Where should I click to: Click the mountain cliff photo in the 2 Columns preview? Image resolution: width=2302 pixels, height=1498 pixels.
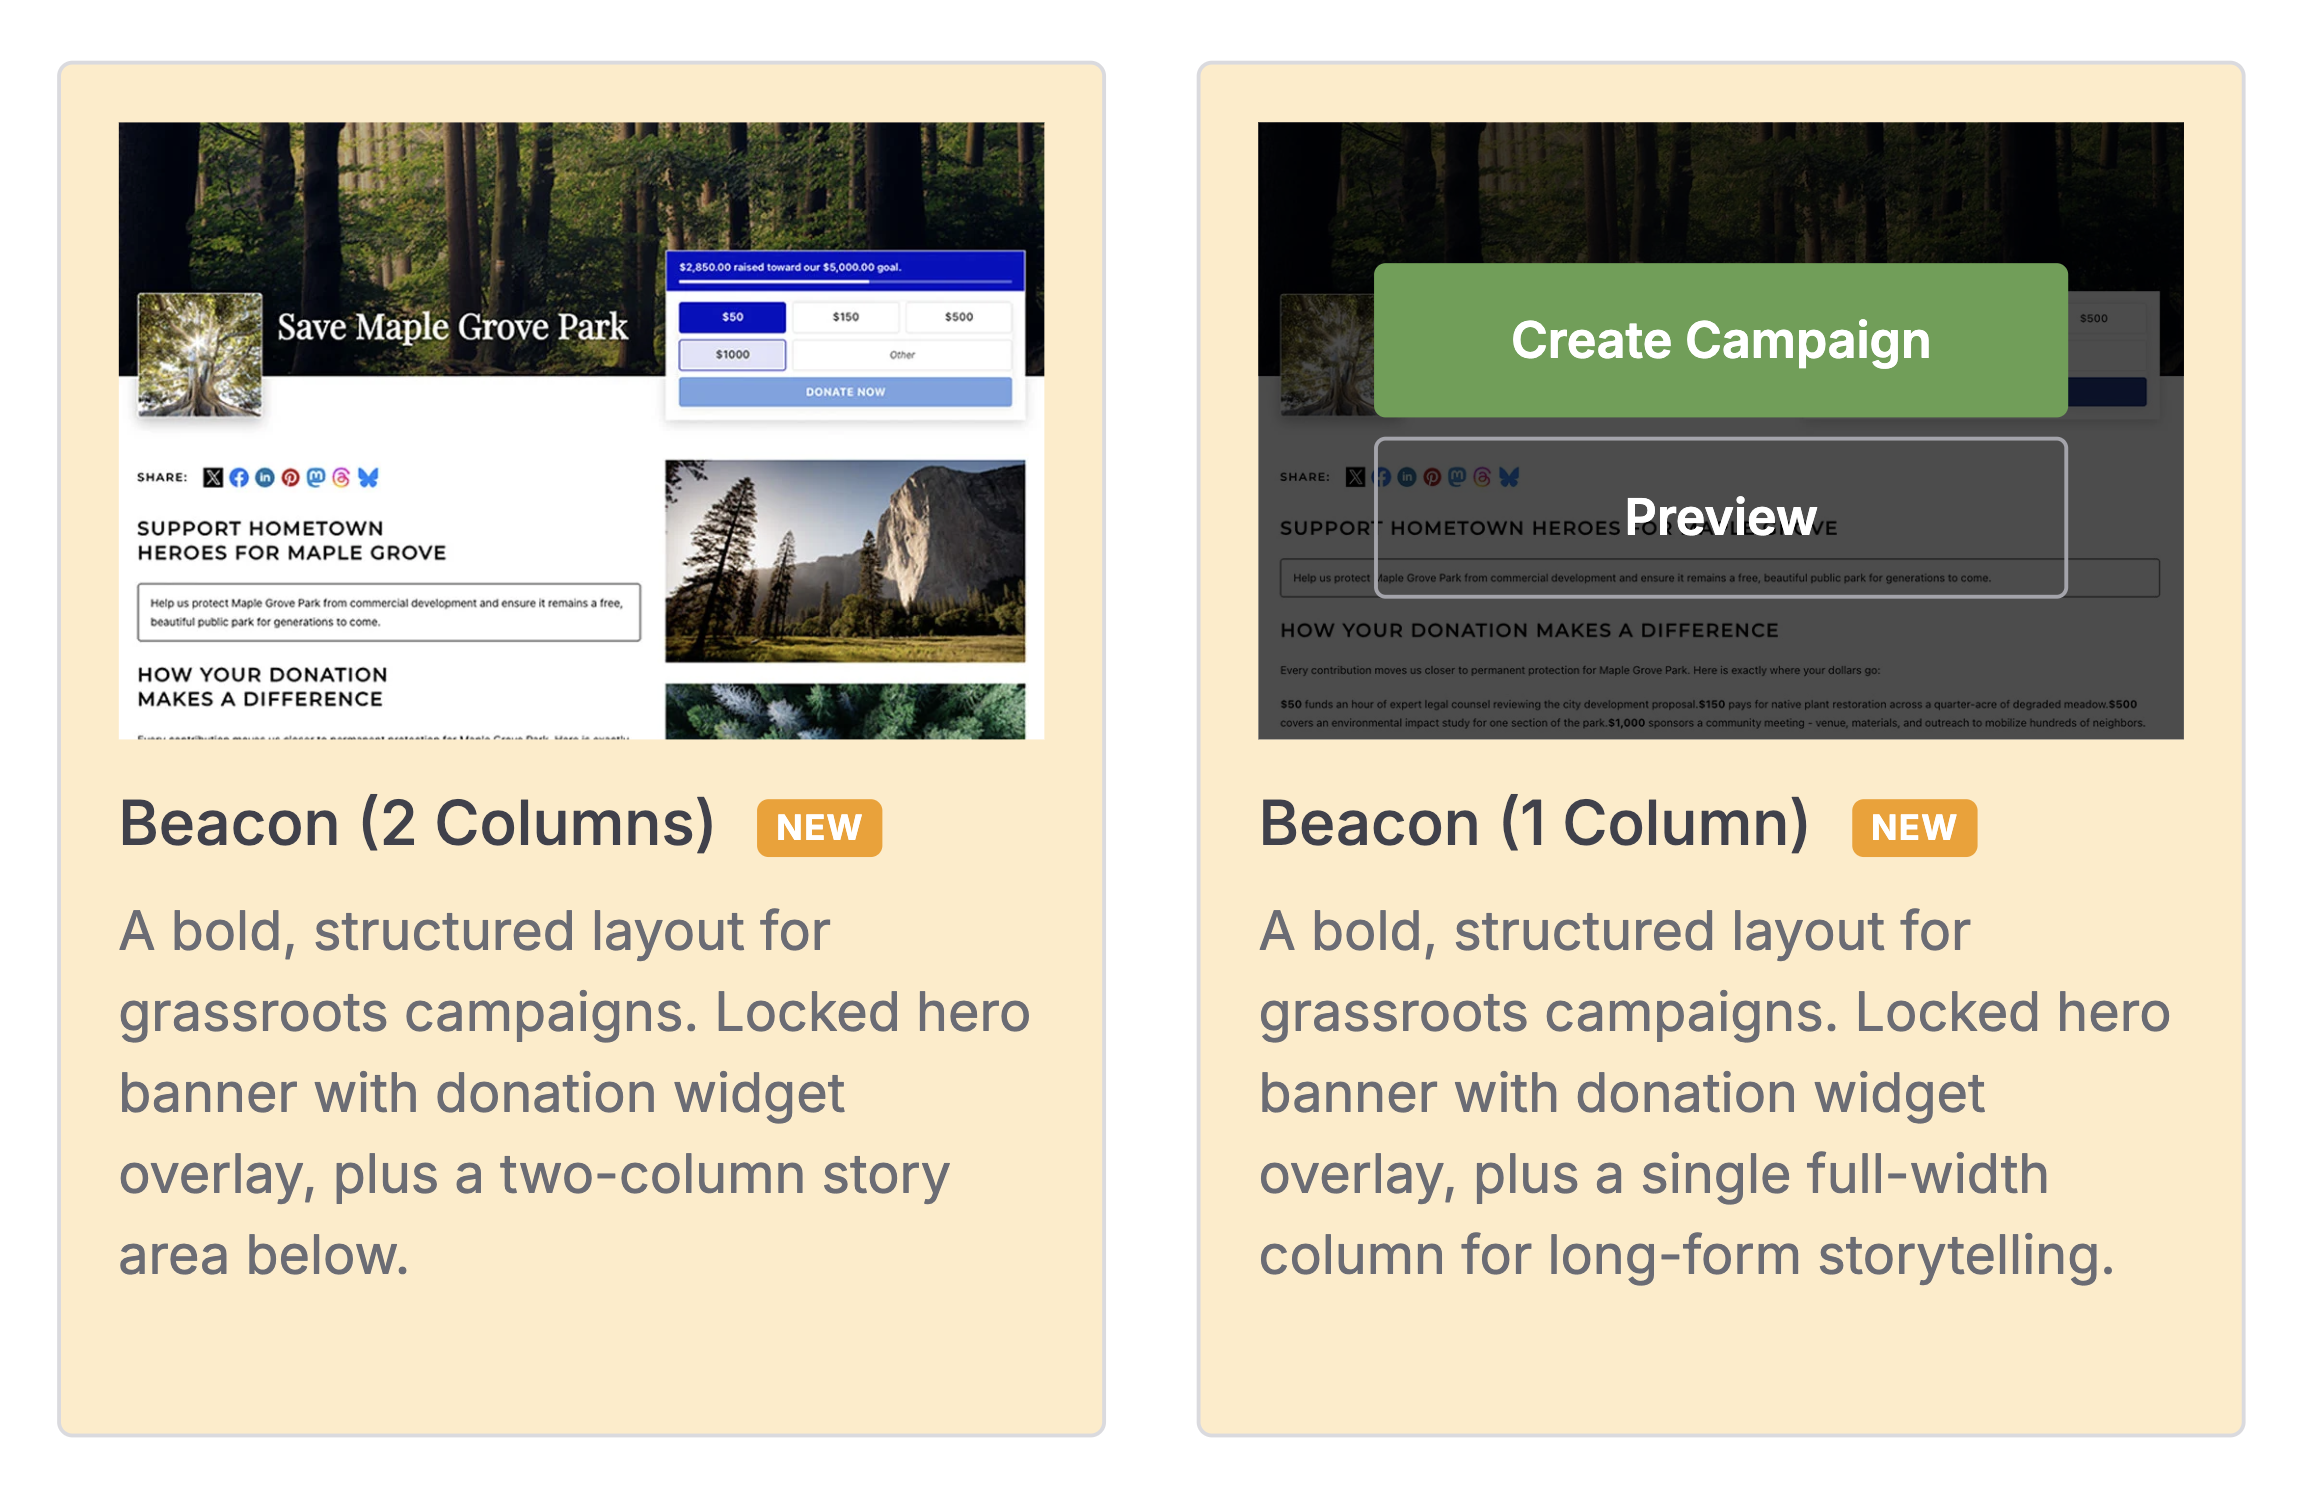click(x=845, y=560)
